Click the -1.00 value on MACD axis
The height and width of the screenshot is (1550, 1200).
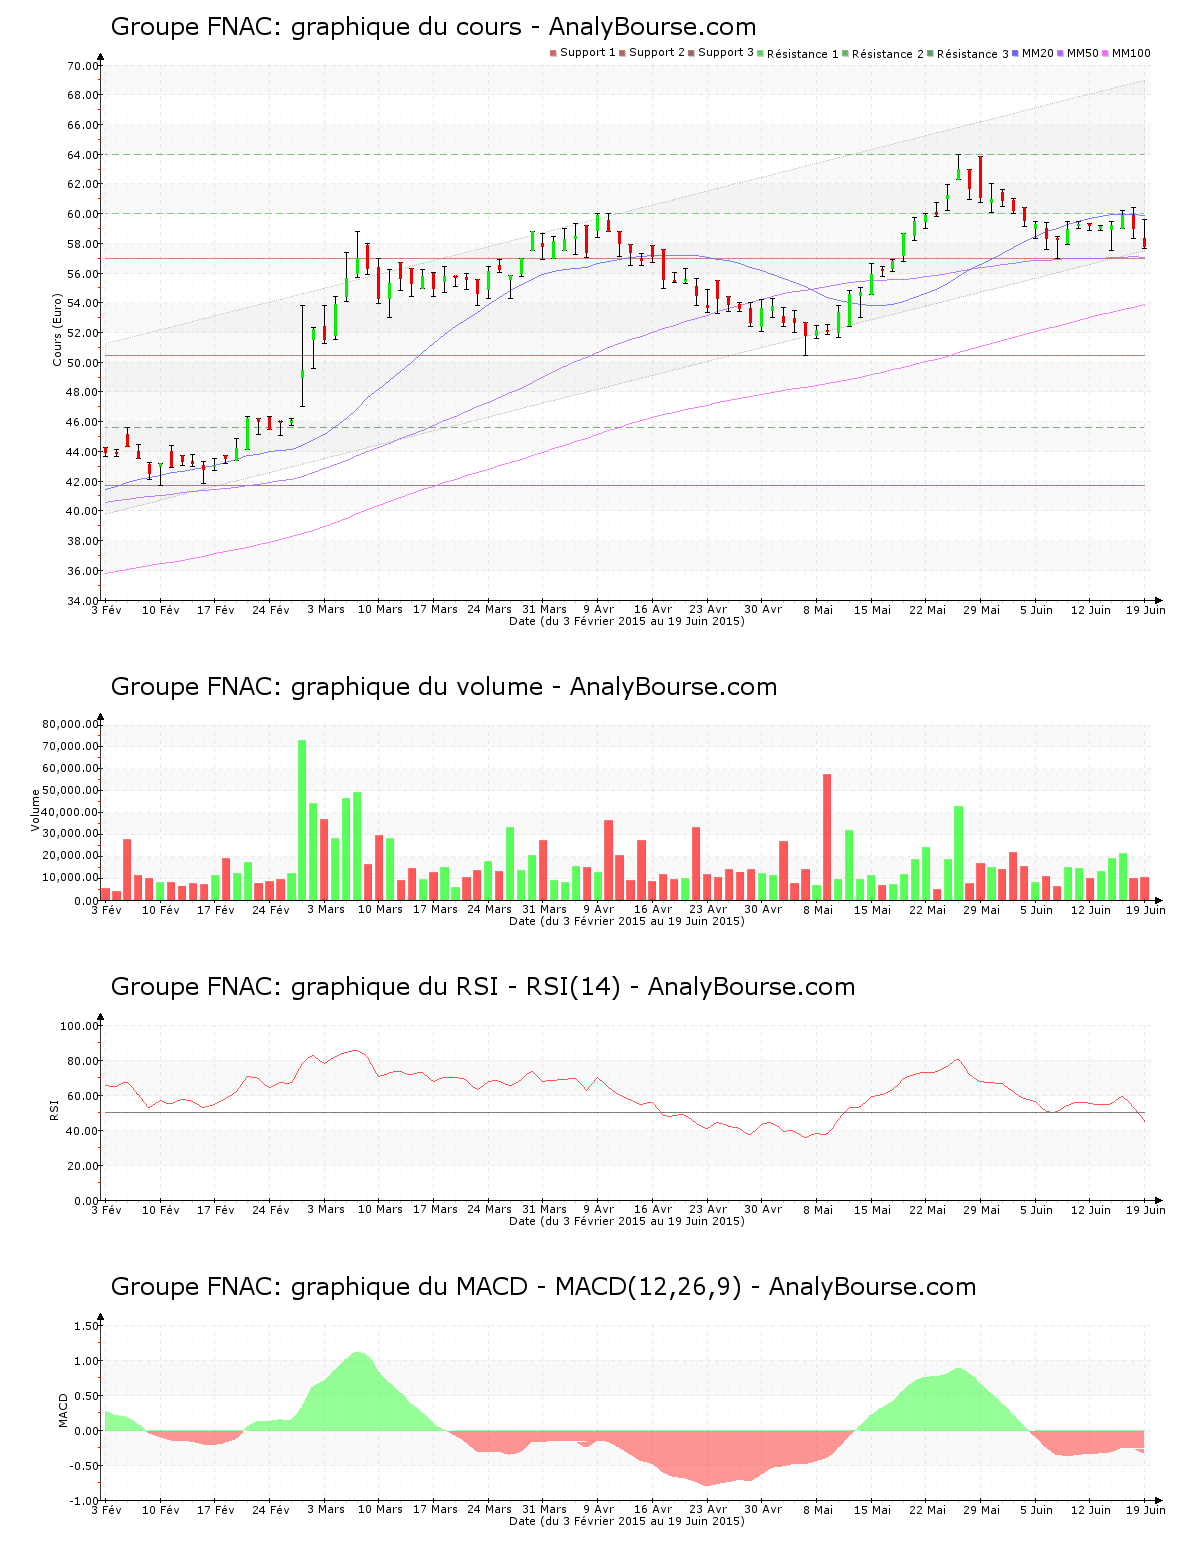coord(84,1501)
